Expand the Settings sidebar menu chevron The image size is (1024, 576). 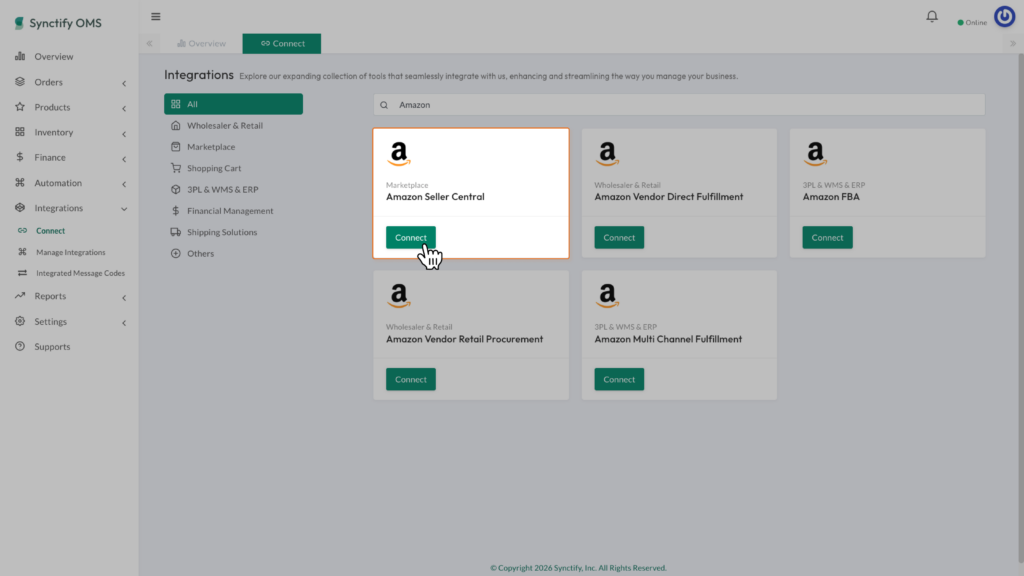coord(124,323)
